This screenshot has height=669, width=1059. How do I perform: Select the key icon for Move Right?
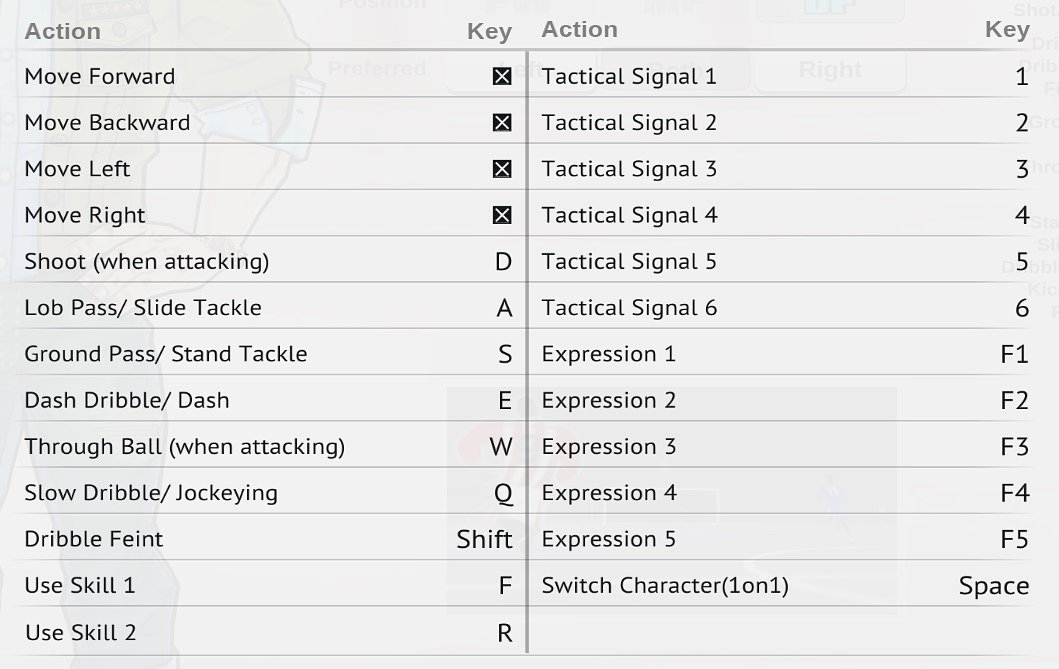click(x=502, y=215)
